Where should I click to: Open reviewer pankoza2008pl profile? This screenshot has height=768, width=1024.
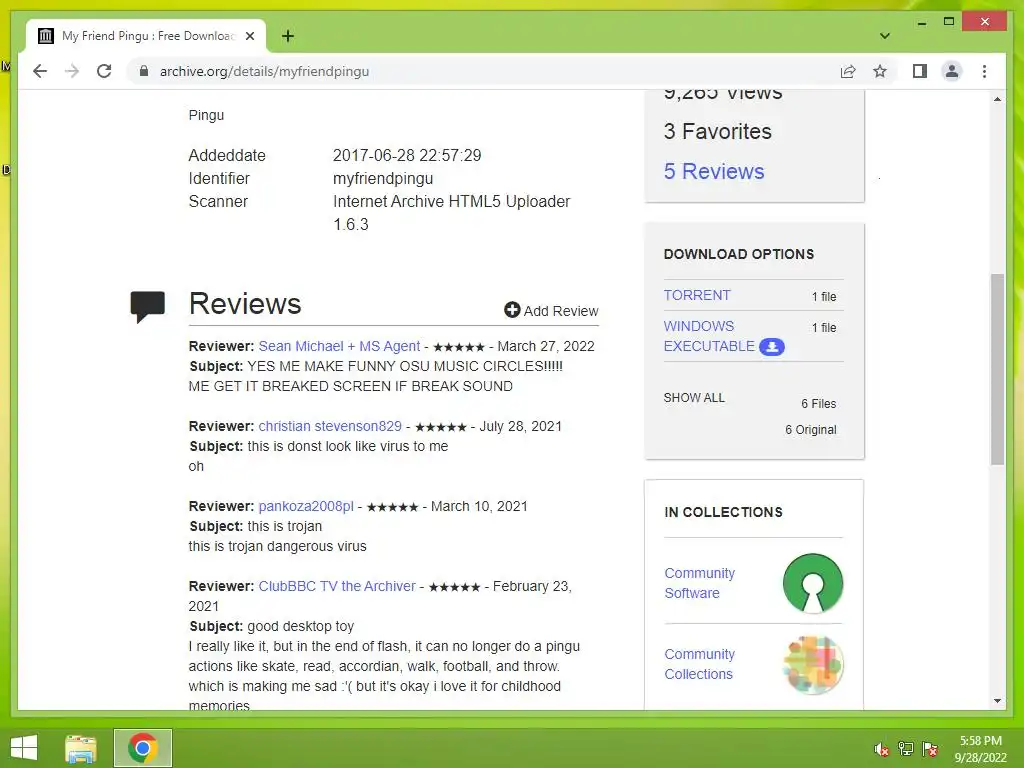point(306,506)
